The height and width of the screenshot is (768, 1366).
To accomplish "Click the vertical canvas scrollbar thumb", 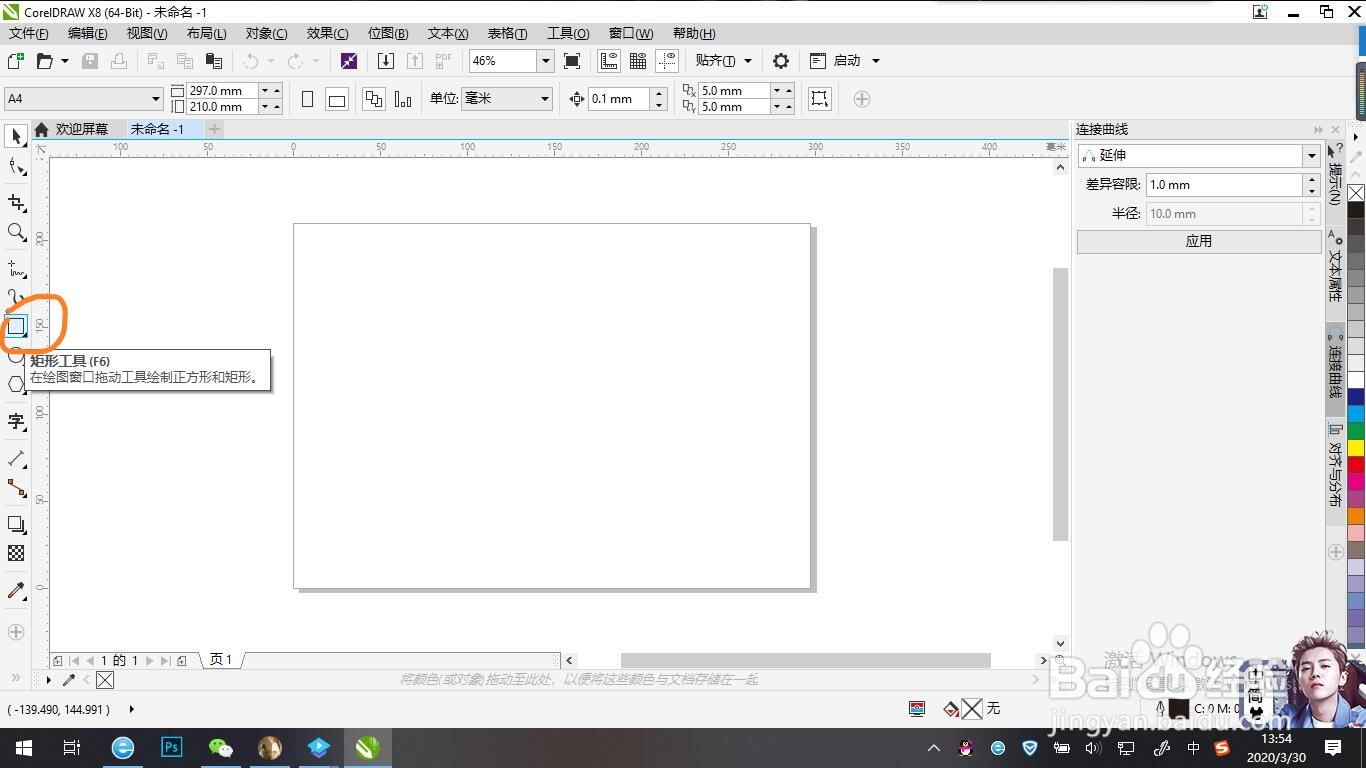I will 1061,404.
